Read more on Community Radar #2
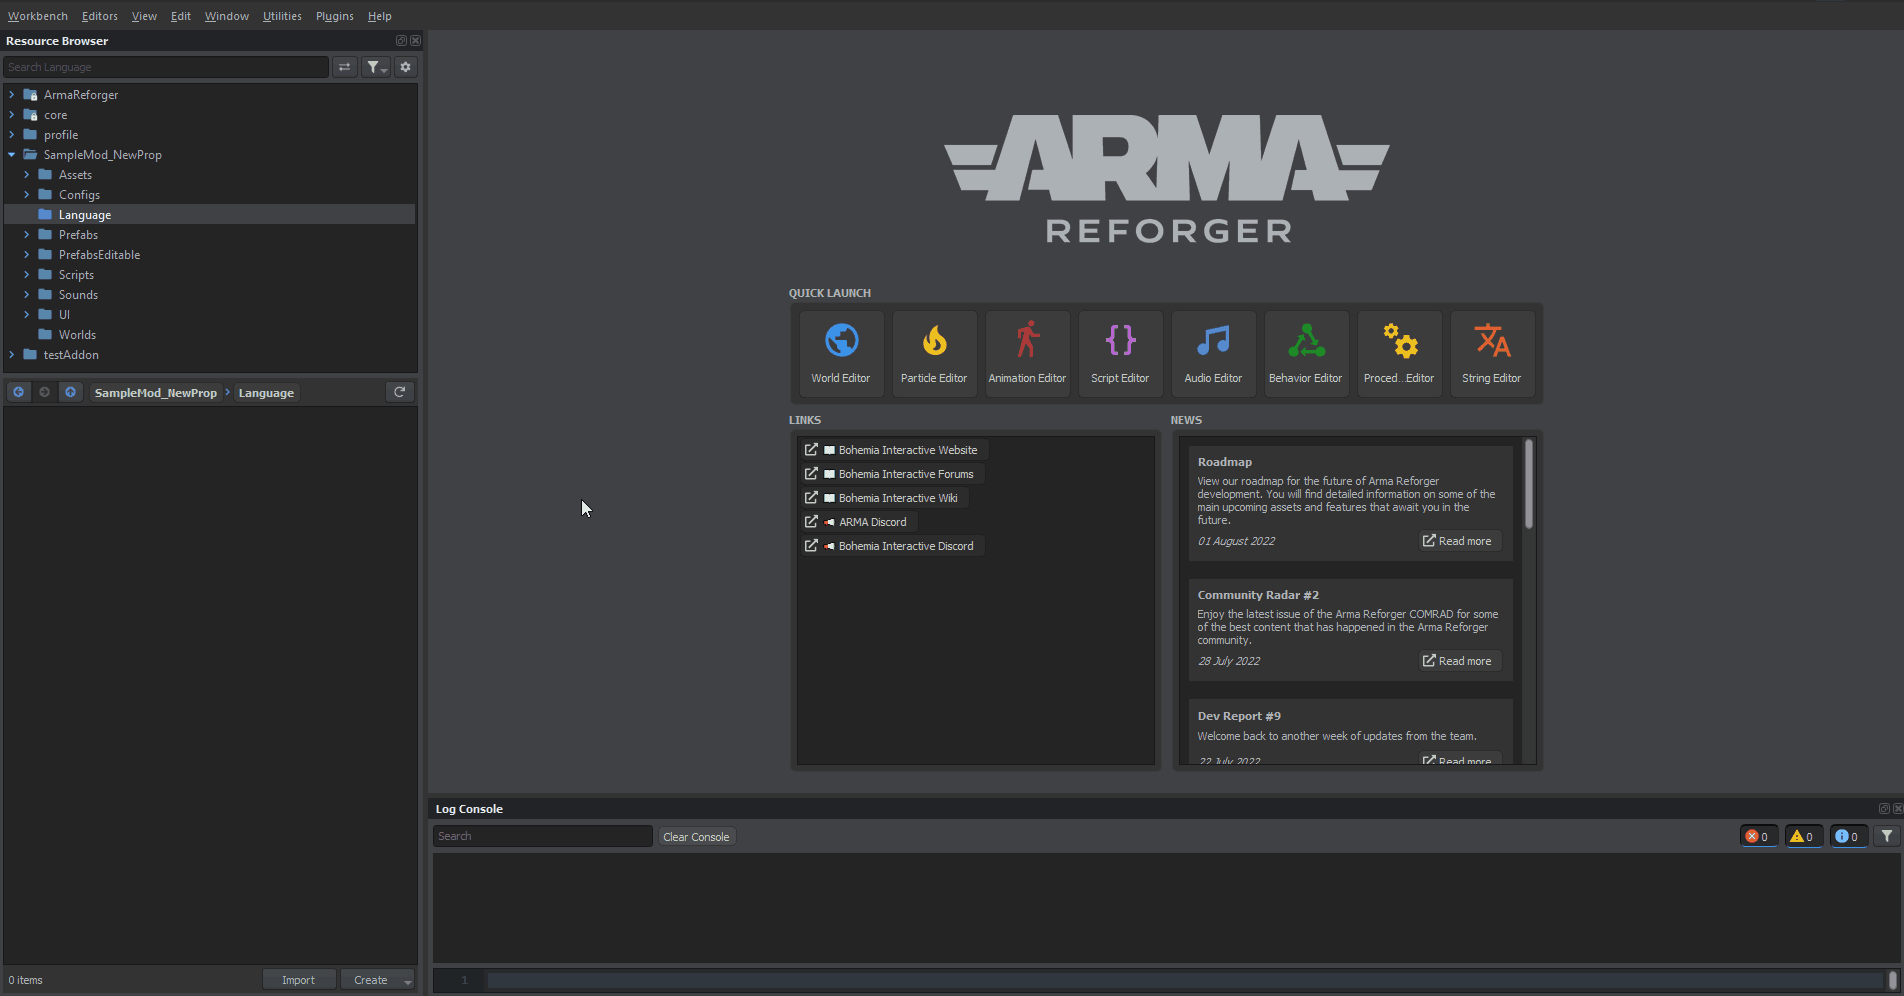Screen dimensions: 1904x996 coord(1458,661)
